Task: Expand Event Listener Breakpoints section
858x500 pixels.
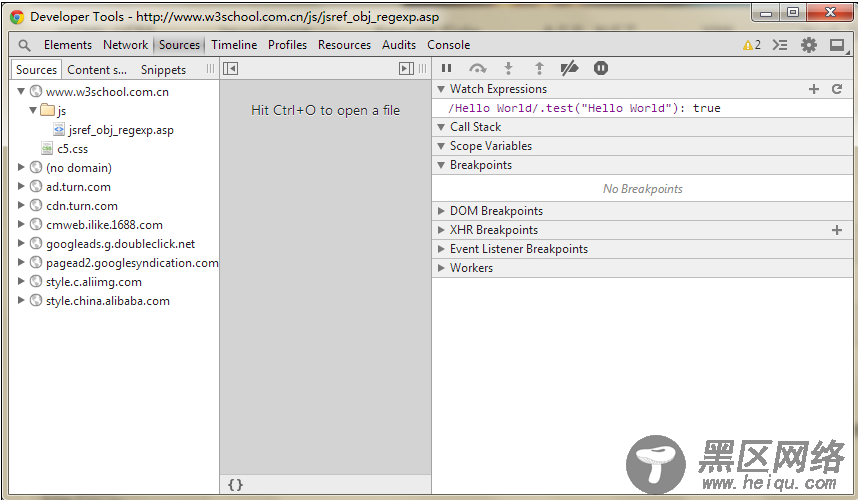Action: coord(441,249)
